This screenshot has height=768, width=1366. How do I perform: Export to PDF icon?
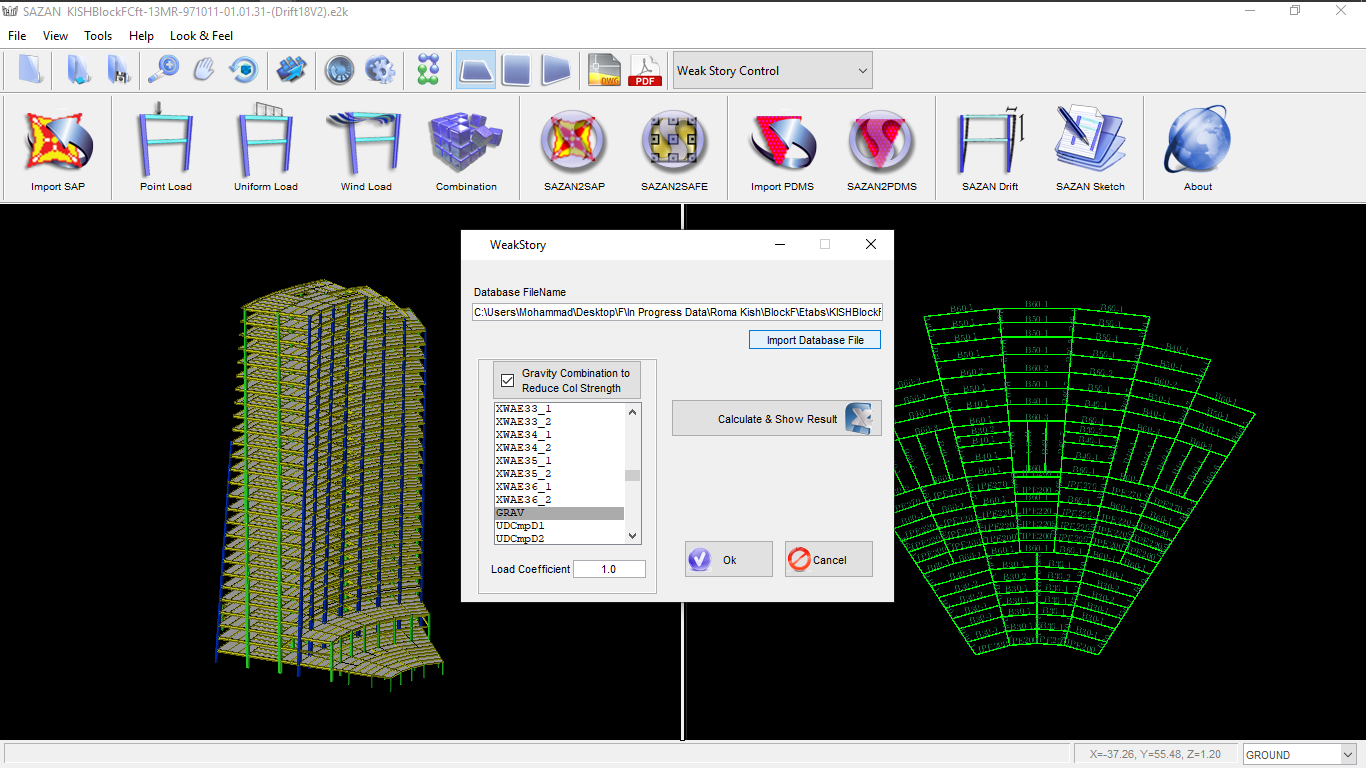[645, 70]
